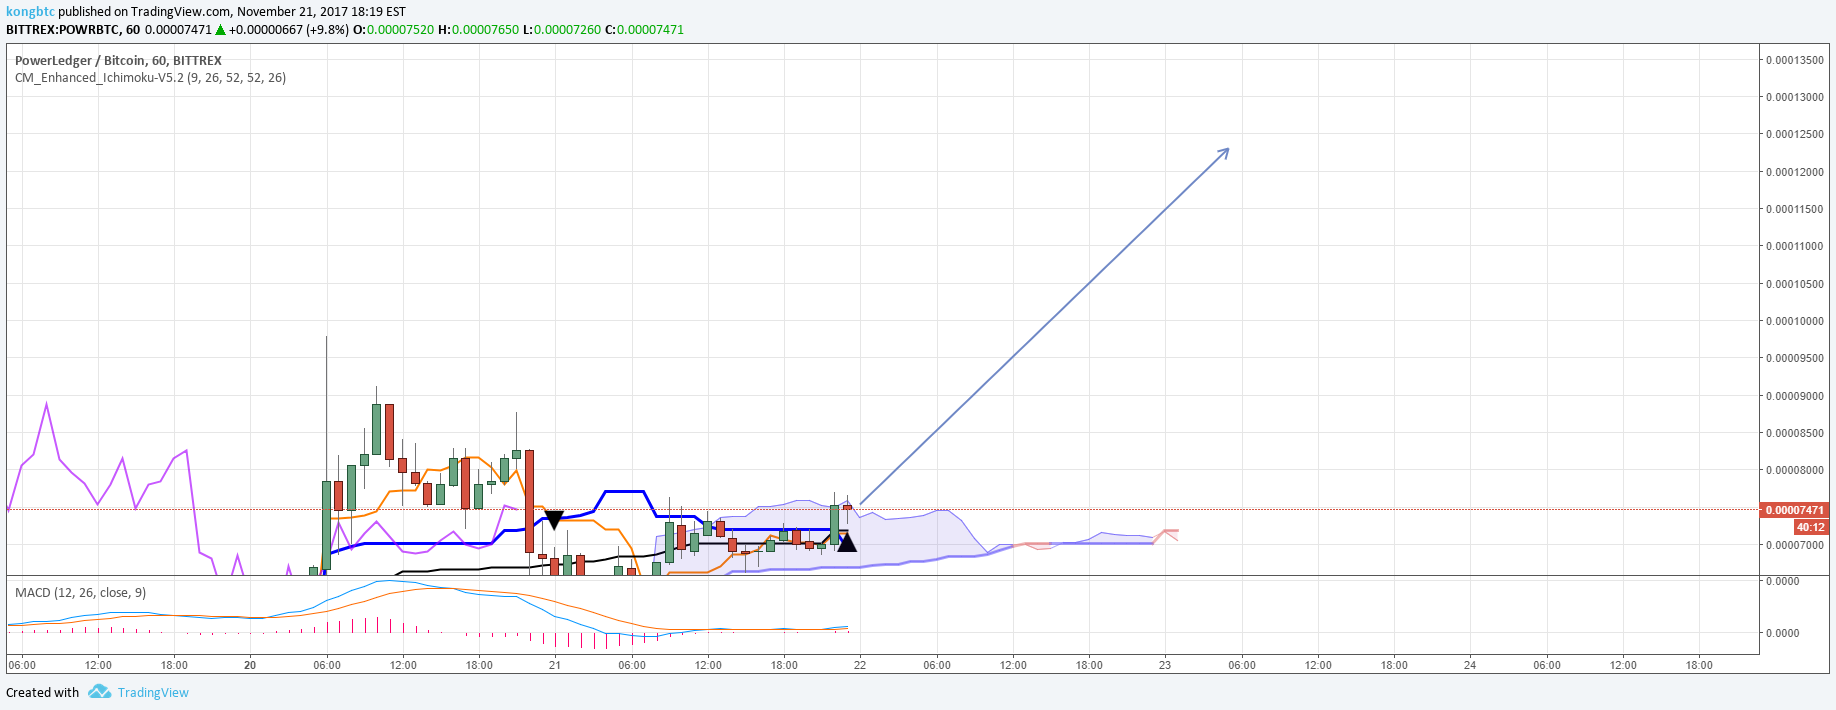Image resolution: width=1836 pixels, height=710 pixels.
Task: Click the BITTREX:POWRBTC, 60 symbol text
Action: pyautogui.click(x=73, y=30)
